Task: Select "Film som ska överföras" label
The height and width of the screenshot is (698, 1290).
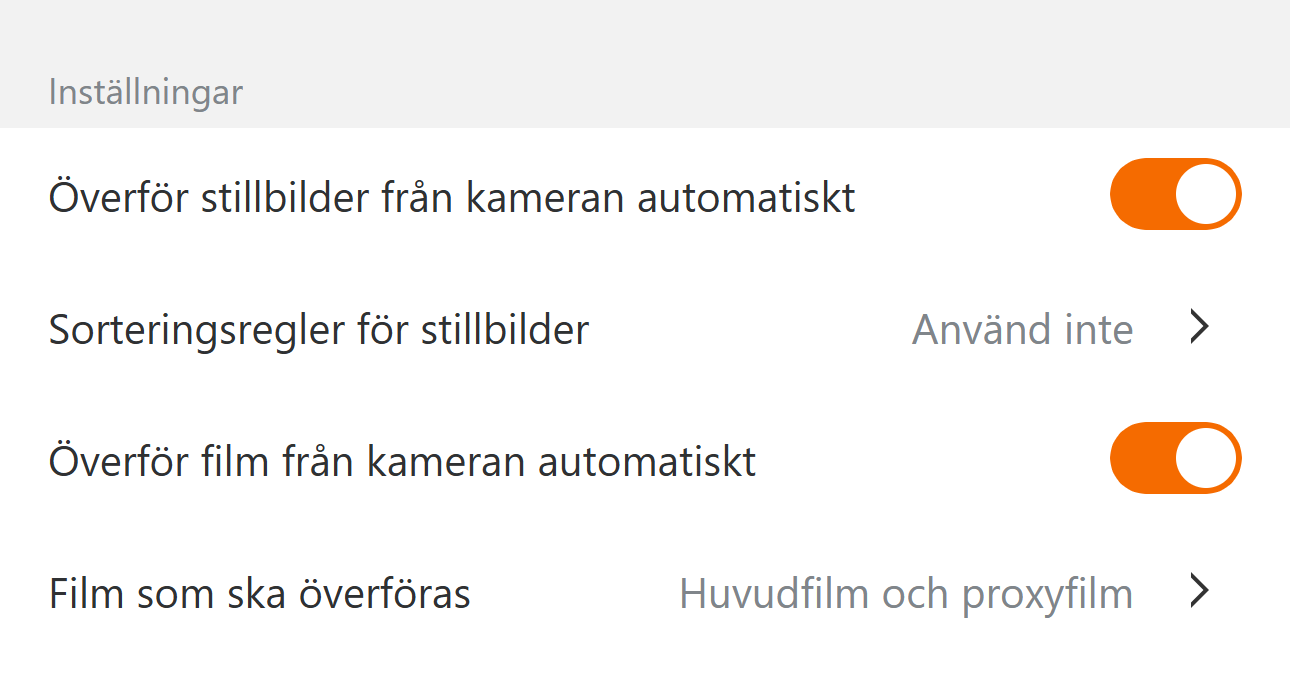Action: pos(260,594)
